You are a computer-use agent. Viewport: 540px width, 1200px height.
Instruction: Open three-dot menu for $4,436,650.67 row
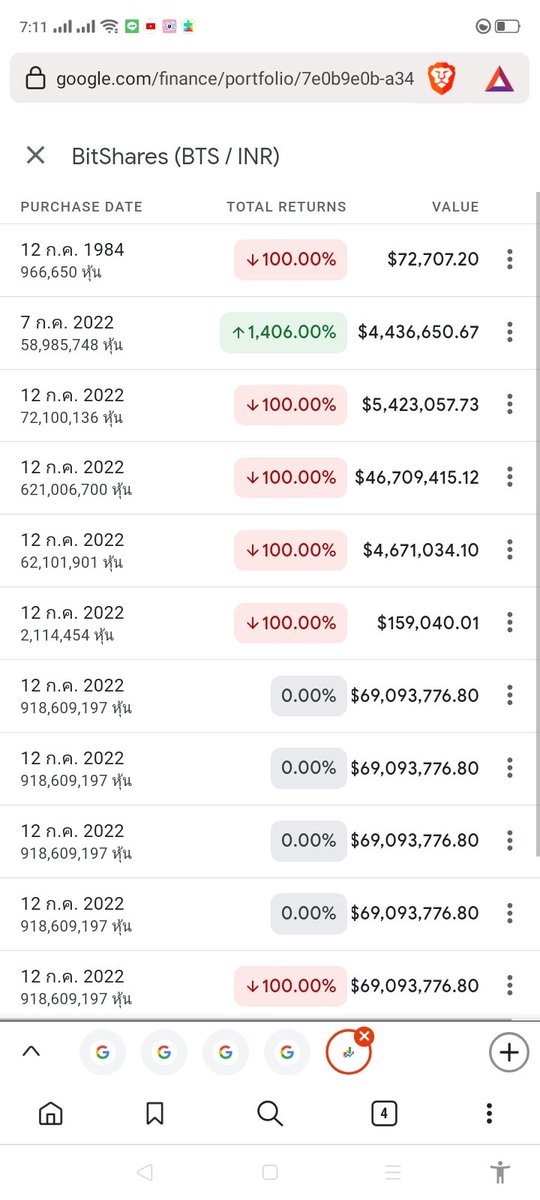(x=510, y=332)
